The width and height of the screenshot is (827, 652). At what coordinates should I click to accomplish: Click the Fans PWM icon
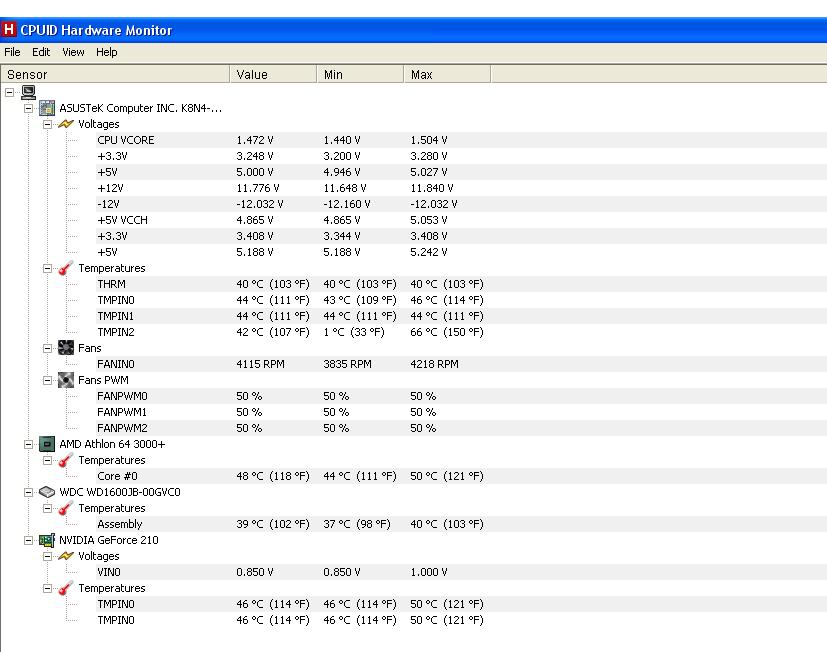tap(66, 380)
